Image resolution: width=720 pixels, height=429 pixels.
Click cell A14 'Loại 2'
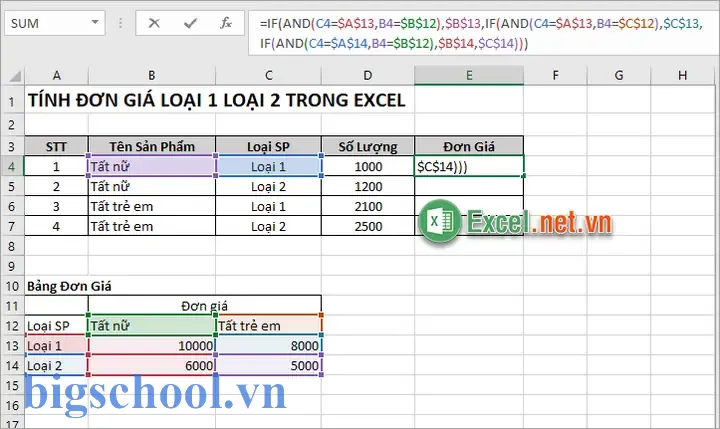coord(56,366)
